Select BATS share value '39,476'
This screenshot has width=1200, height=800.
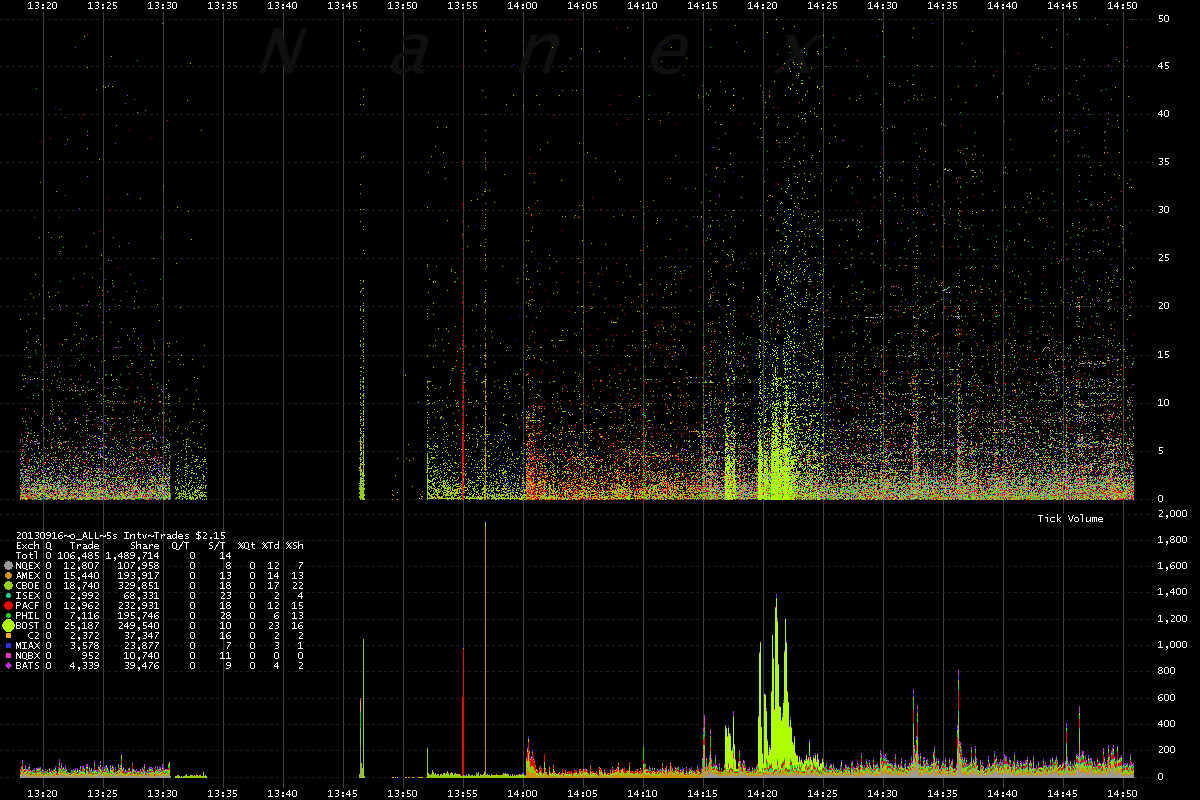142,666
